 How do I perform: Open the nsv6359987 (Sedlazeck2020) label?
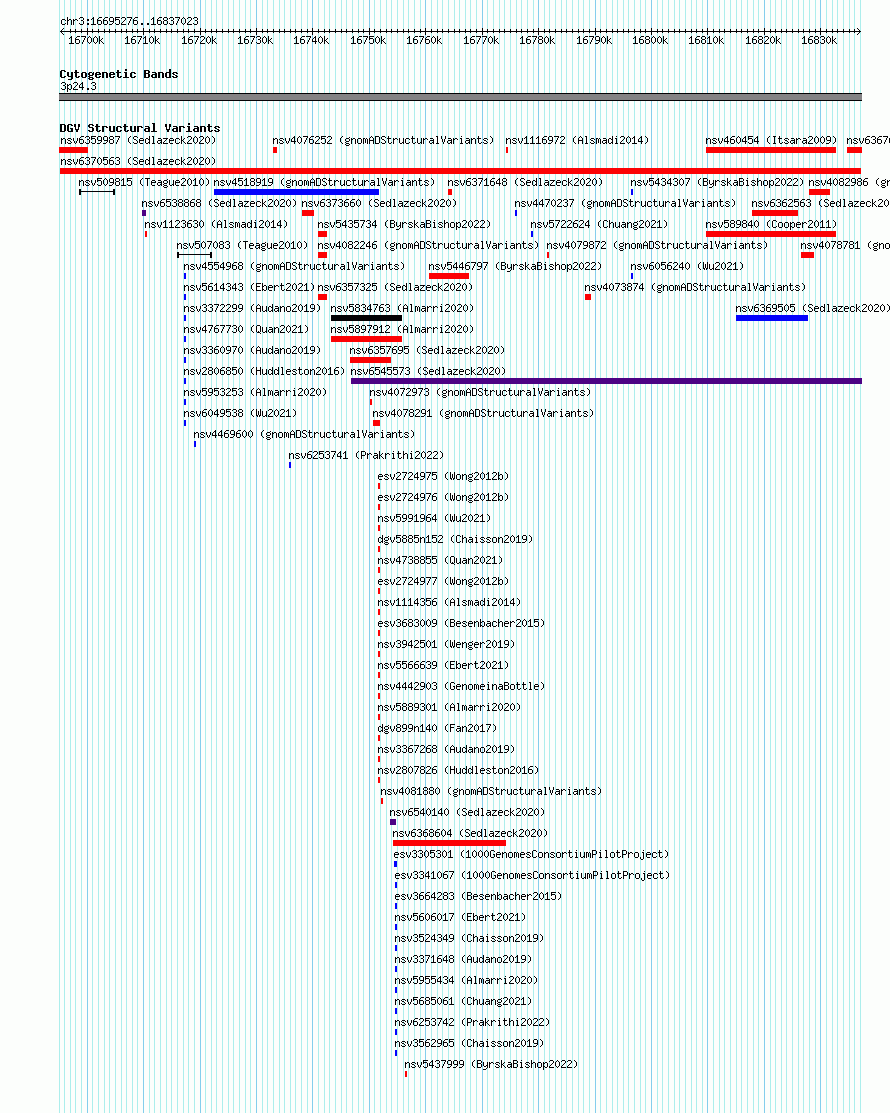click(138, 141)
